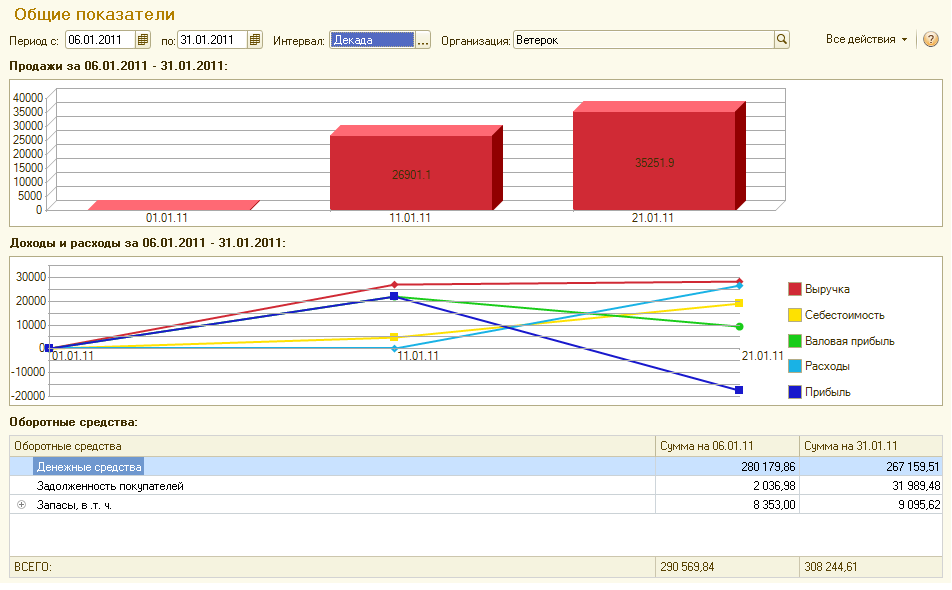
Task: Click ellipsis button next to interval field
Action: coord(422,40)
